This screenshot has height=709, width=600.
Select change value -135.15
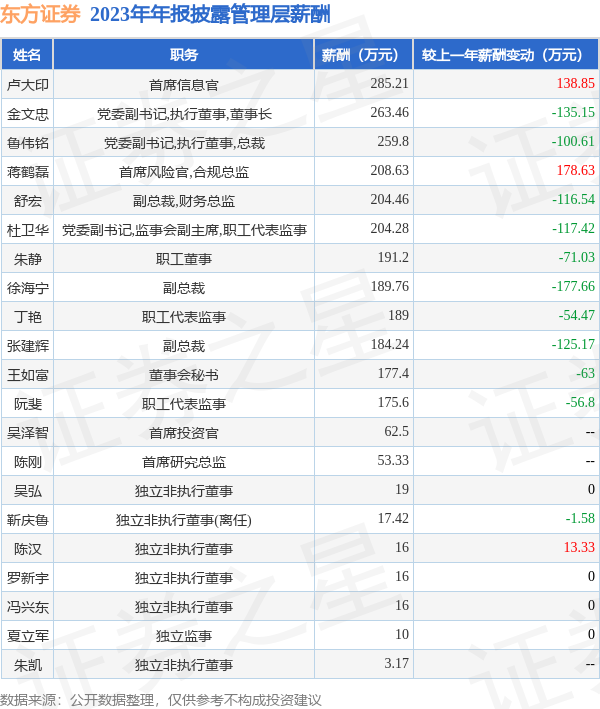tap(573, 113)
